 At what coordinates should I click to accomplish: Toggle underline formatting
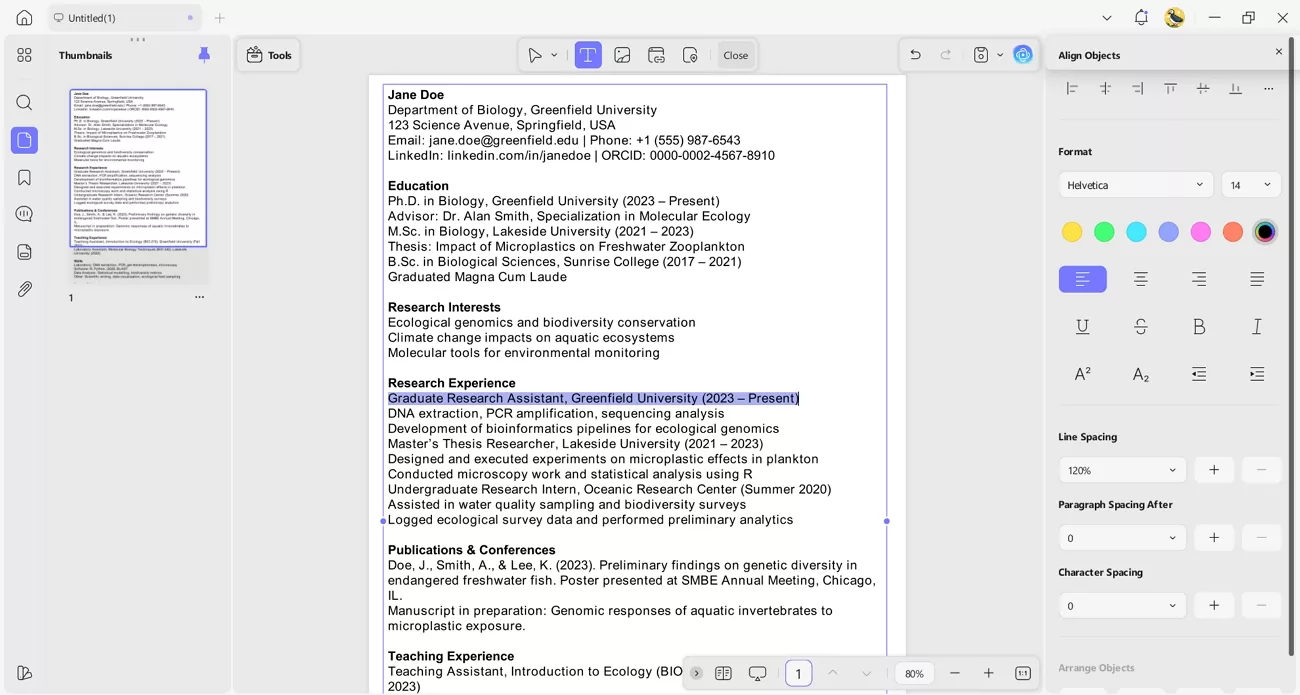[x=1083, y=327]
